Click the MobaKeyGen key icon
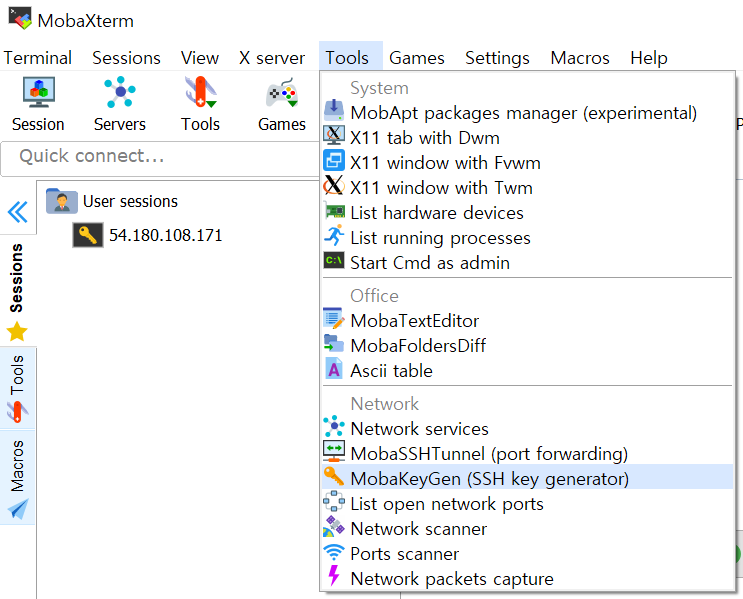 pyautogui.click(x=334, y=476)
